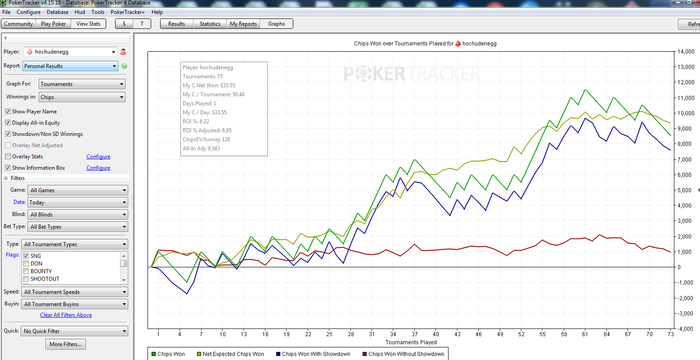
Task: Open the Hud menu
Action: click(x=80, y=12)
